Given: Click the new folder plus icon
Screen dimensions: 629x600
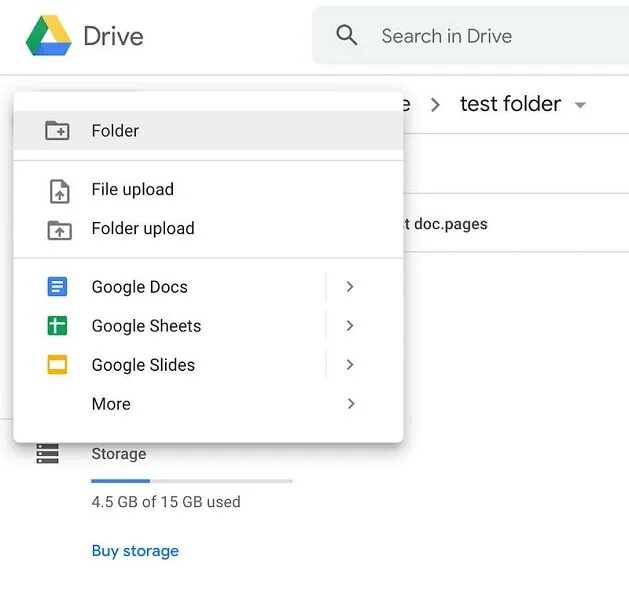Looking at the screenshot, I should pyautogui.click(x=57, y=130).
